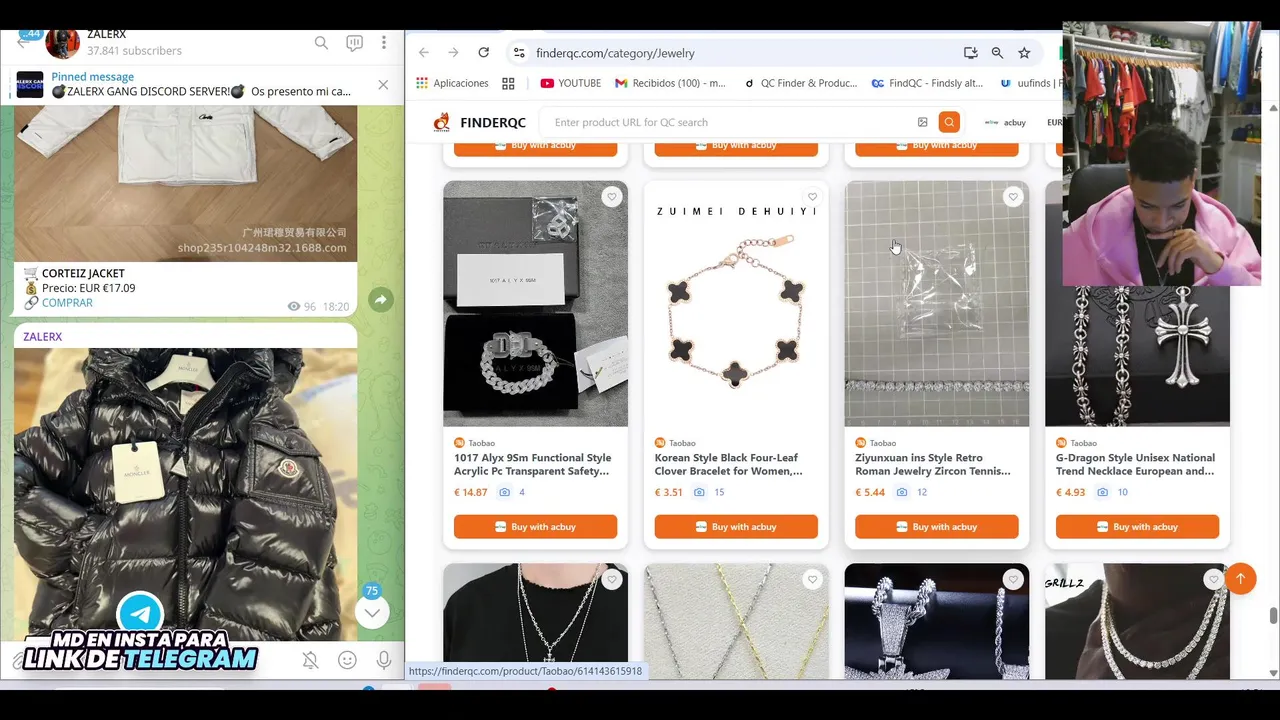1280x720 pixels.
Task: Click install app icon in address bar
Action: click(x=970, y=53)
